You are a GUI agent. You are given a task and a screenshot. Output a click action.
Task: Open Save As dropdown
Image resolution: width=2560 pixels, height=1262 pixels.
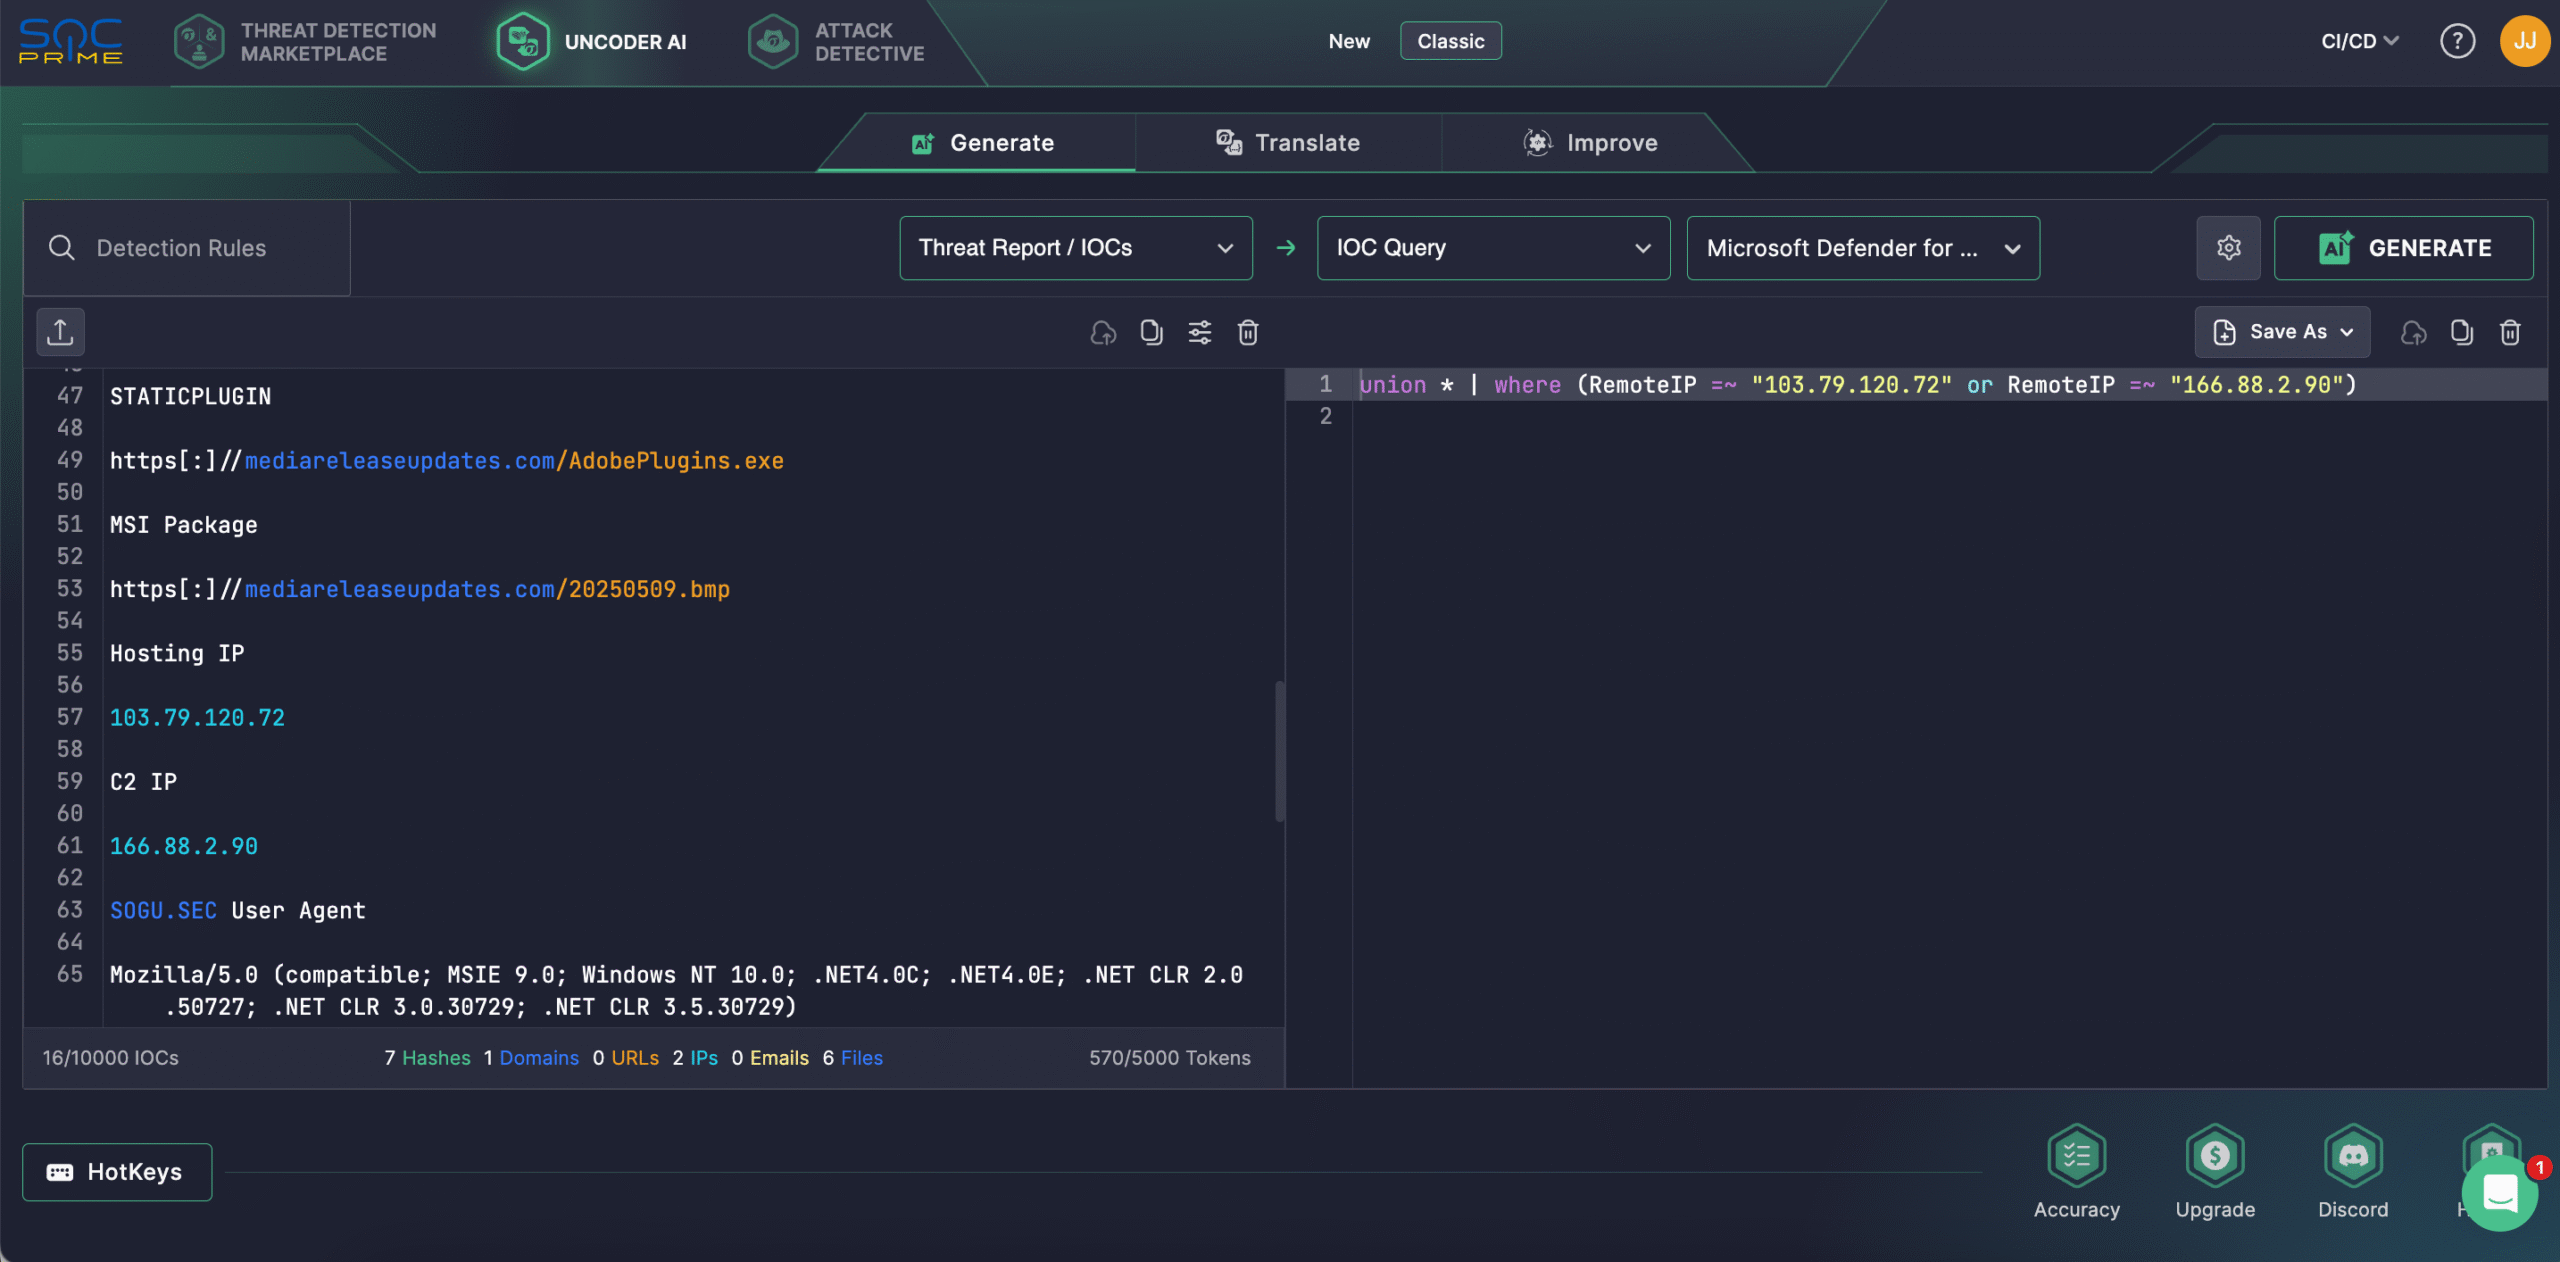tap(2283, 332)
